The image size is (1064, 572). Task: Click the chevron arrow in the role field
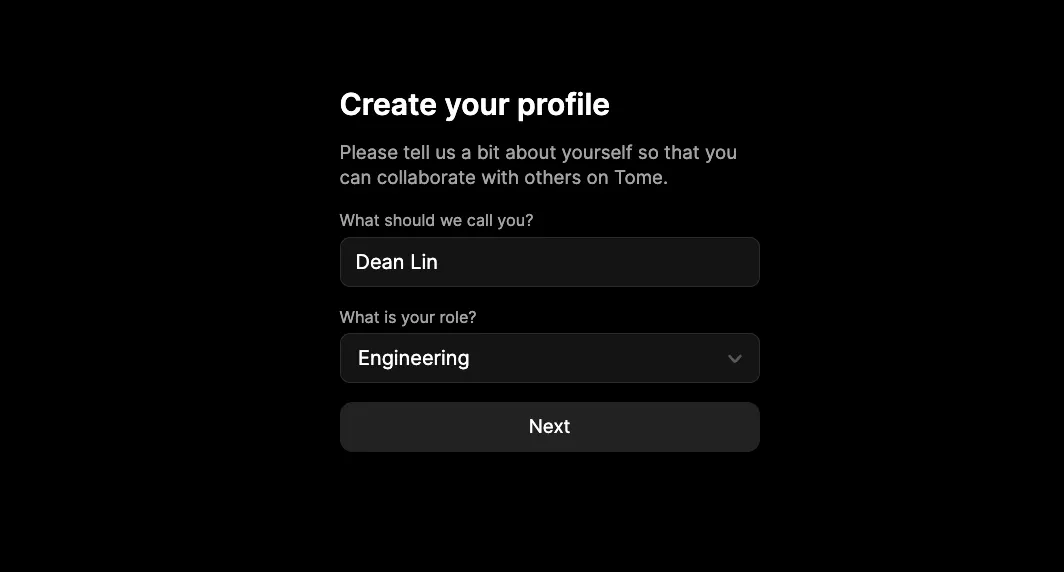[x=734, y=358]
